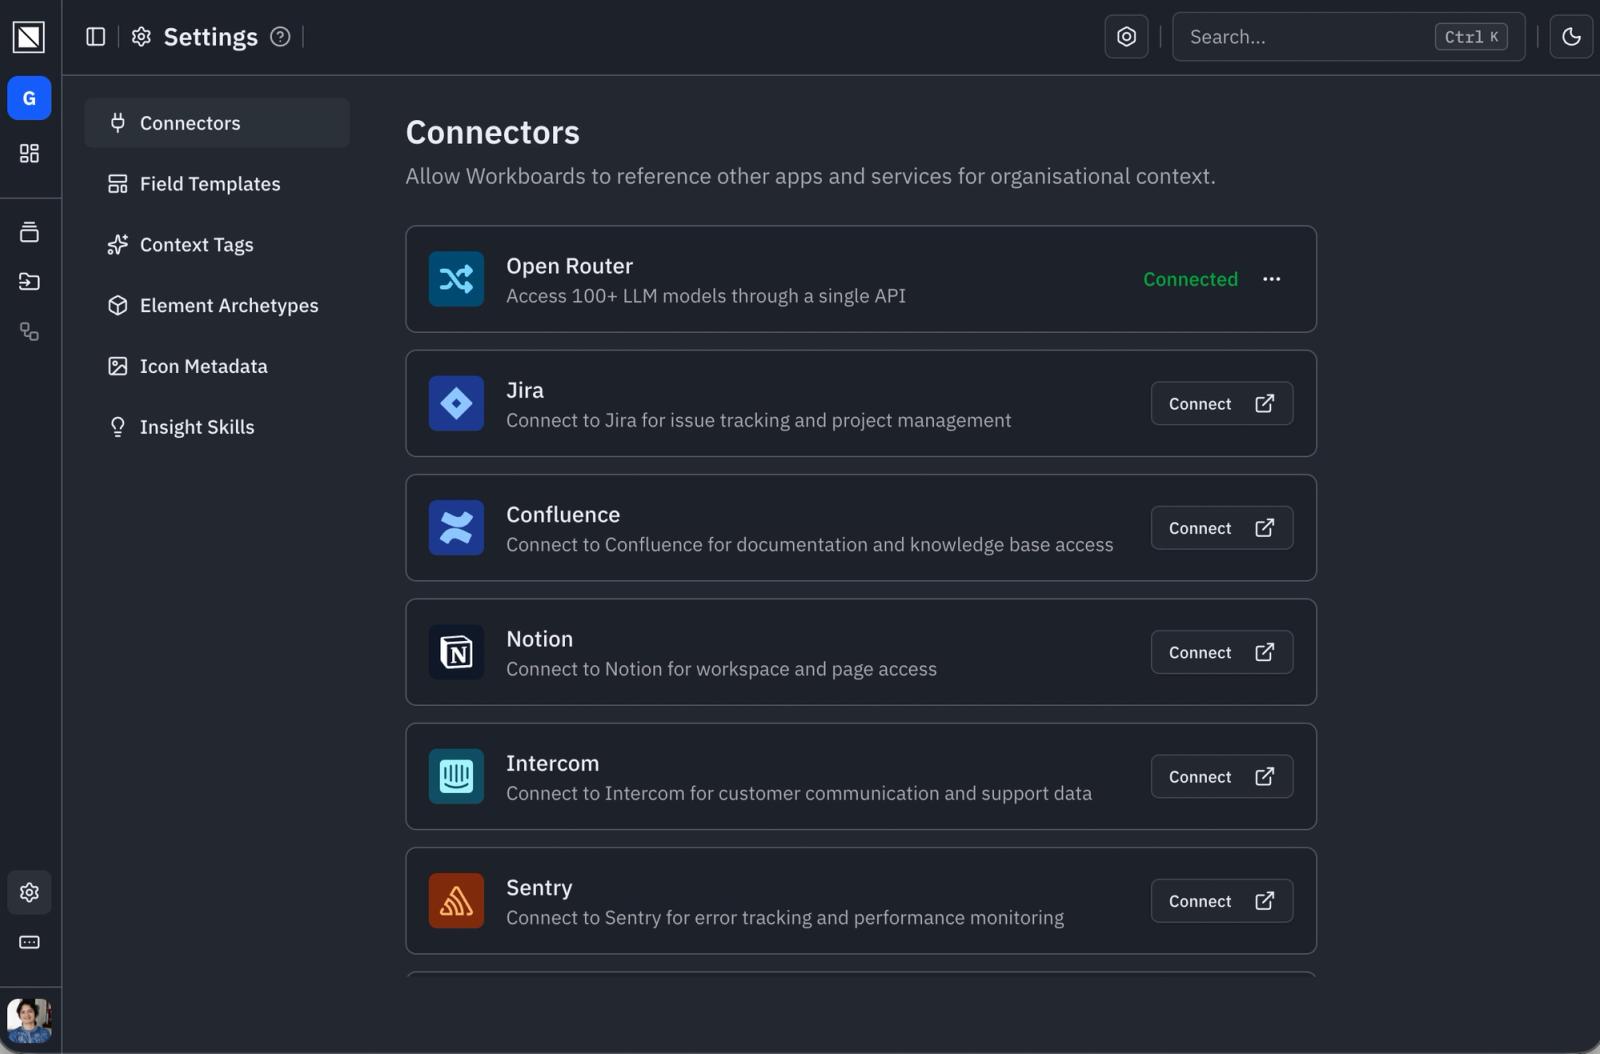
Task: Click the import arrow folder icon in left rail
Action: [29, 282]
